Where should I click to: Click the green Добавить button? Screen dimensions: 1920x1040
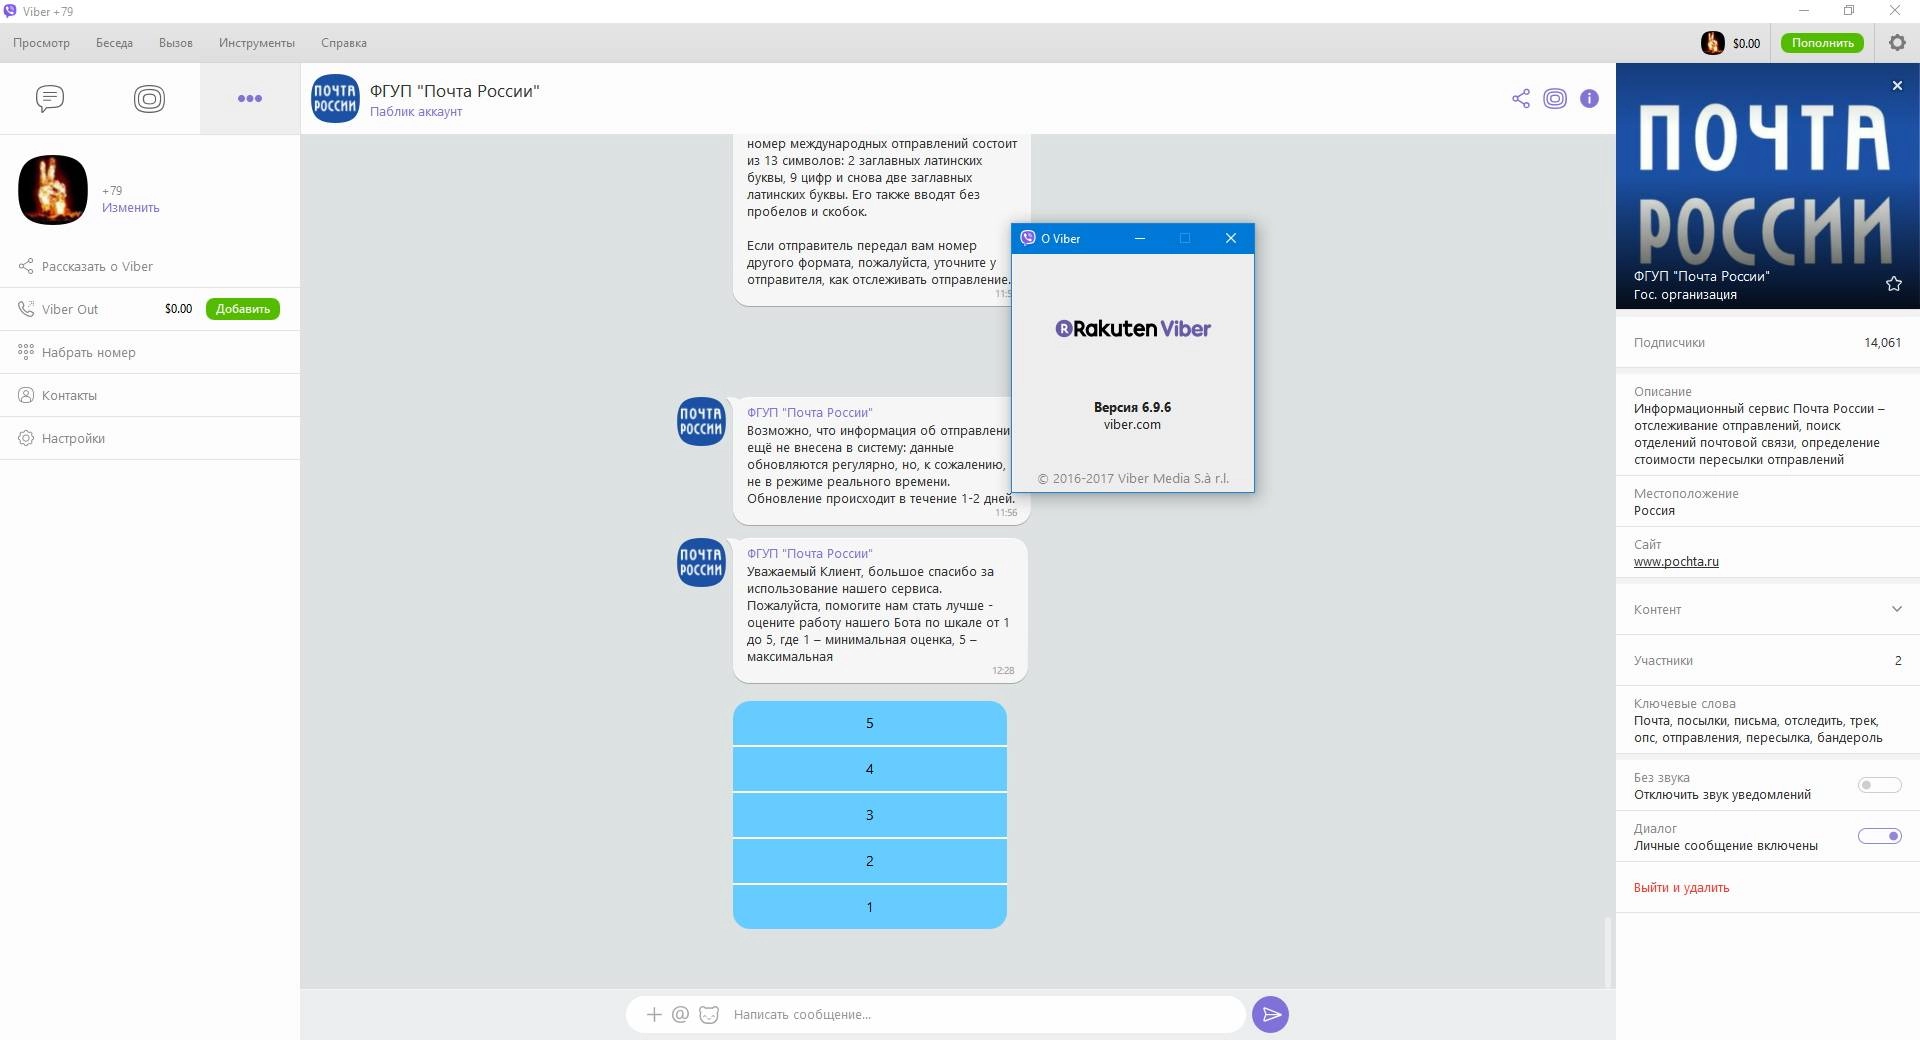point(243,309)
